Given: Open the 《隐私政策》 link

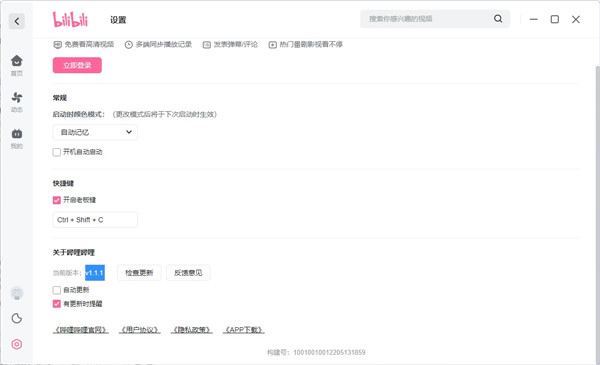Looking at the screenshot, I should (x=192, y=330).
